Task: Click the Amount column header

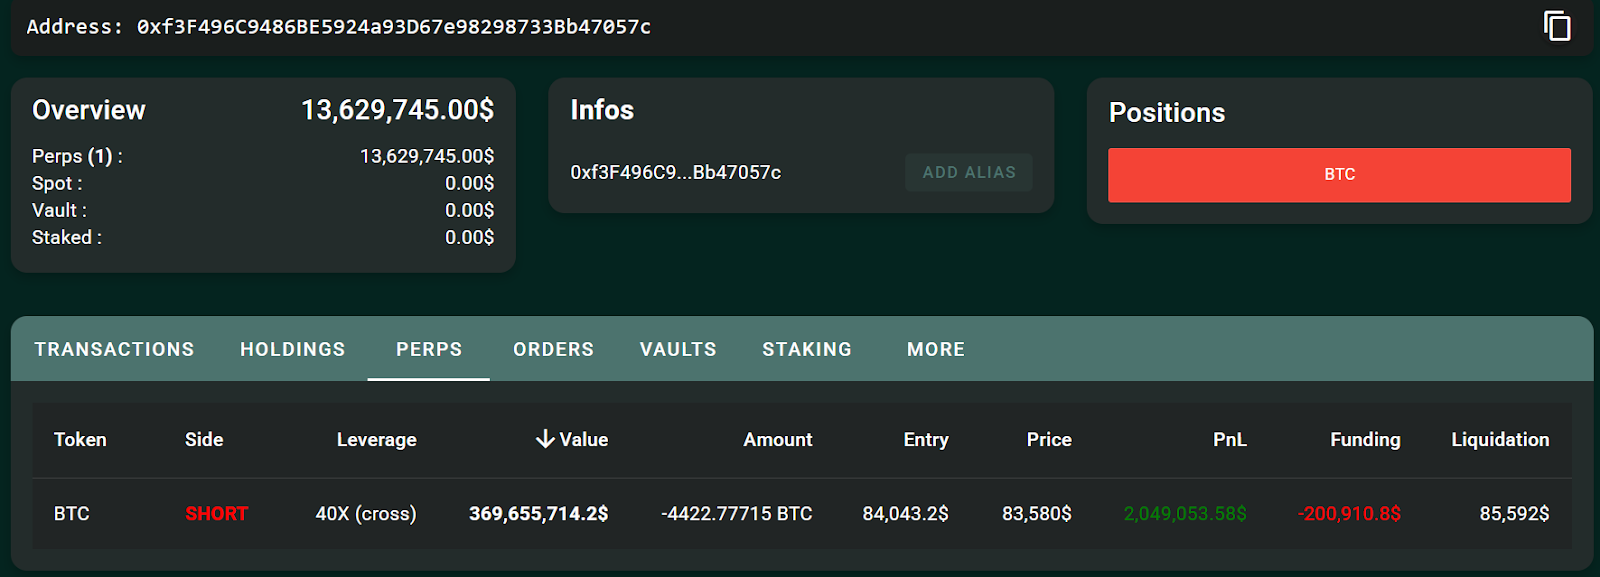Action: tap(777, 440)
